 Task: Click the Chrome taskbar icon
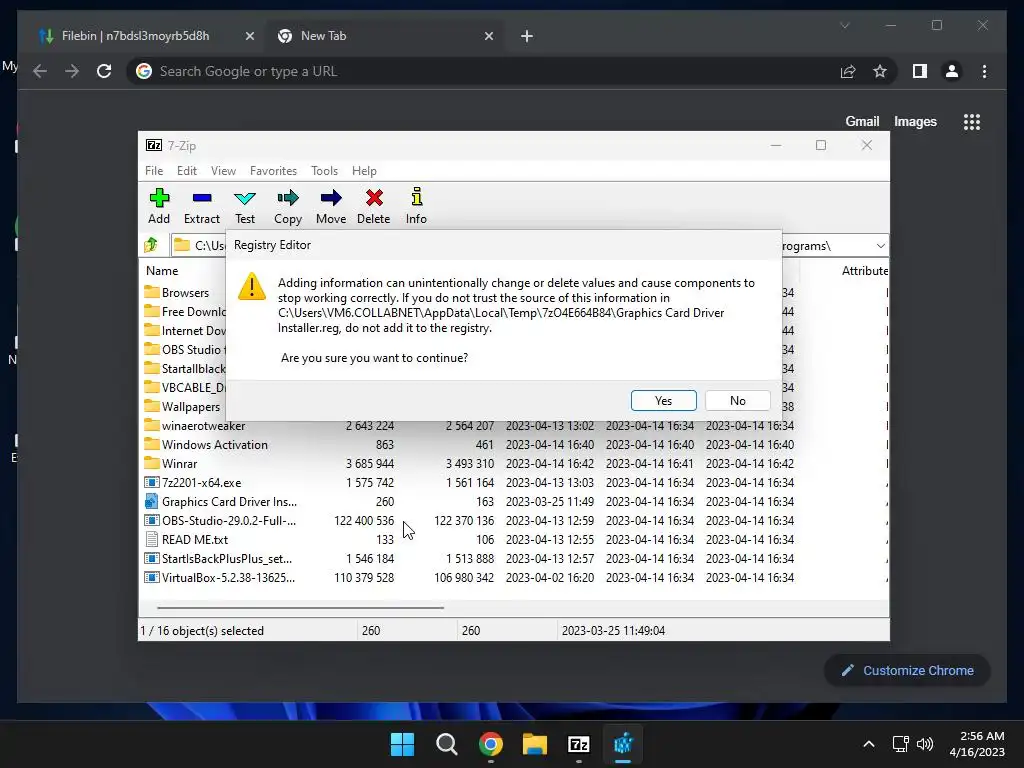tap(490, 744)
